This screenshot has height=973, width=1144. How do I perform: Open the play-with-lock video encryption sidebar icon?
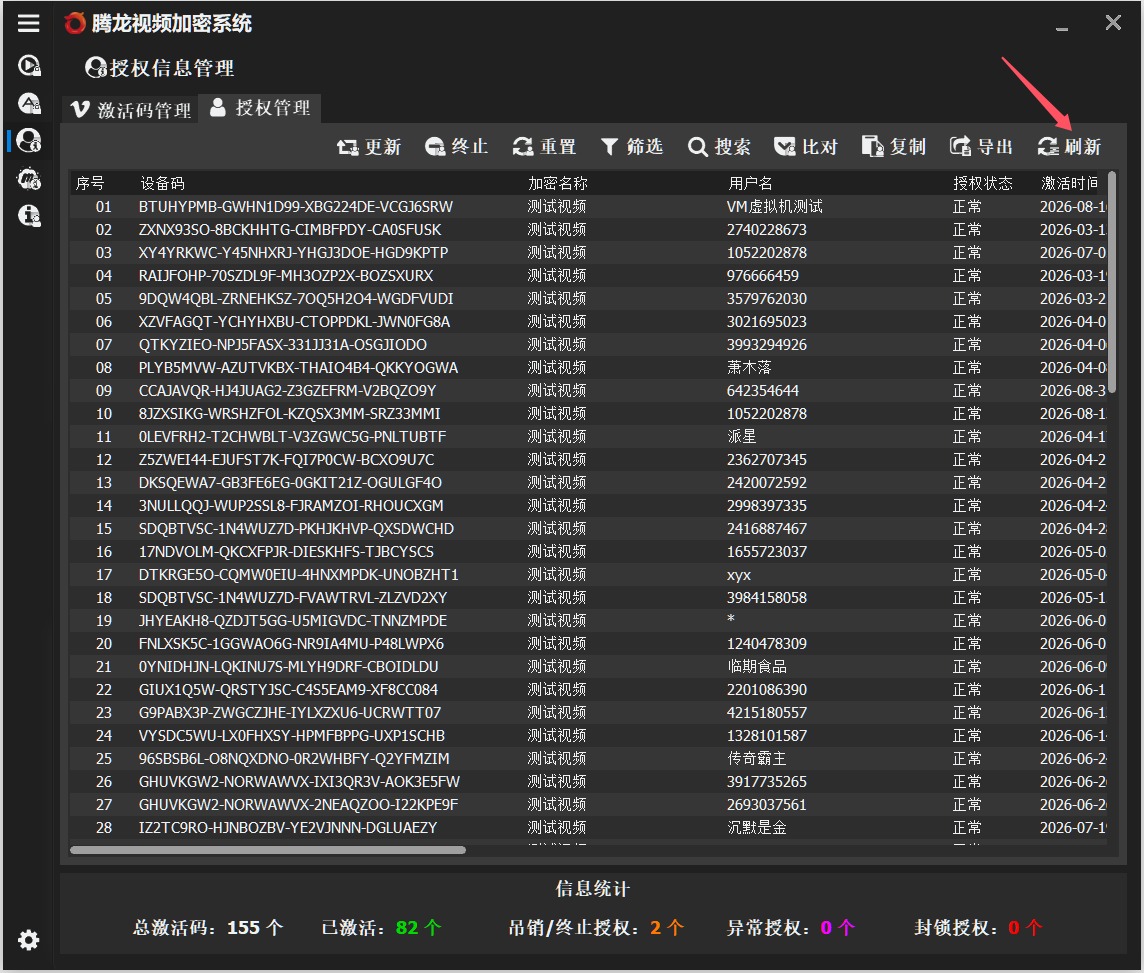(28, 66)
